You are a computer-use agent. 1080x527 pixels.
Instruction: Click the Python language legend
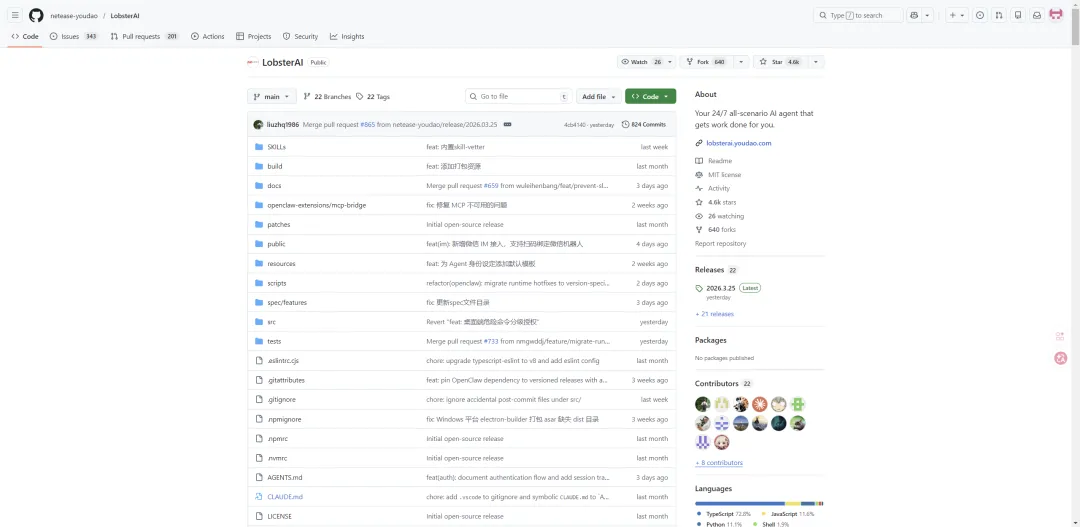[722, 524]
